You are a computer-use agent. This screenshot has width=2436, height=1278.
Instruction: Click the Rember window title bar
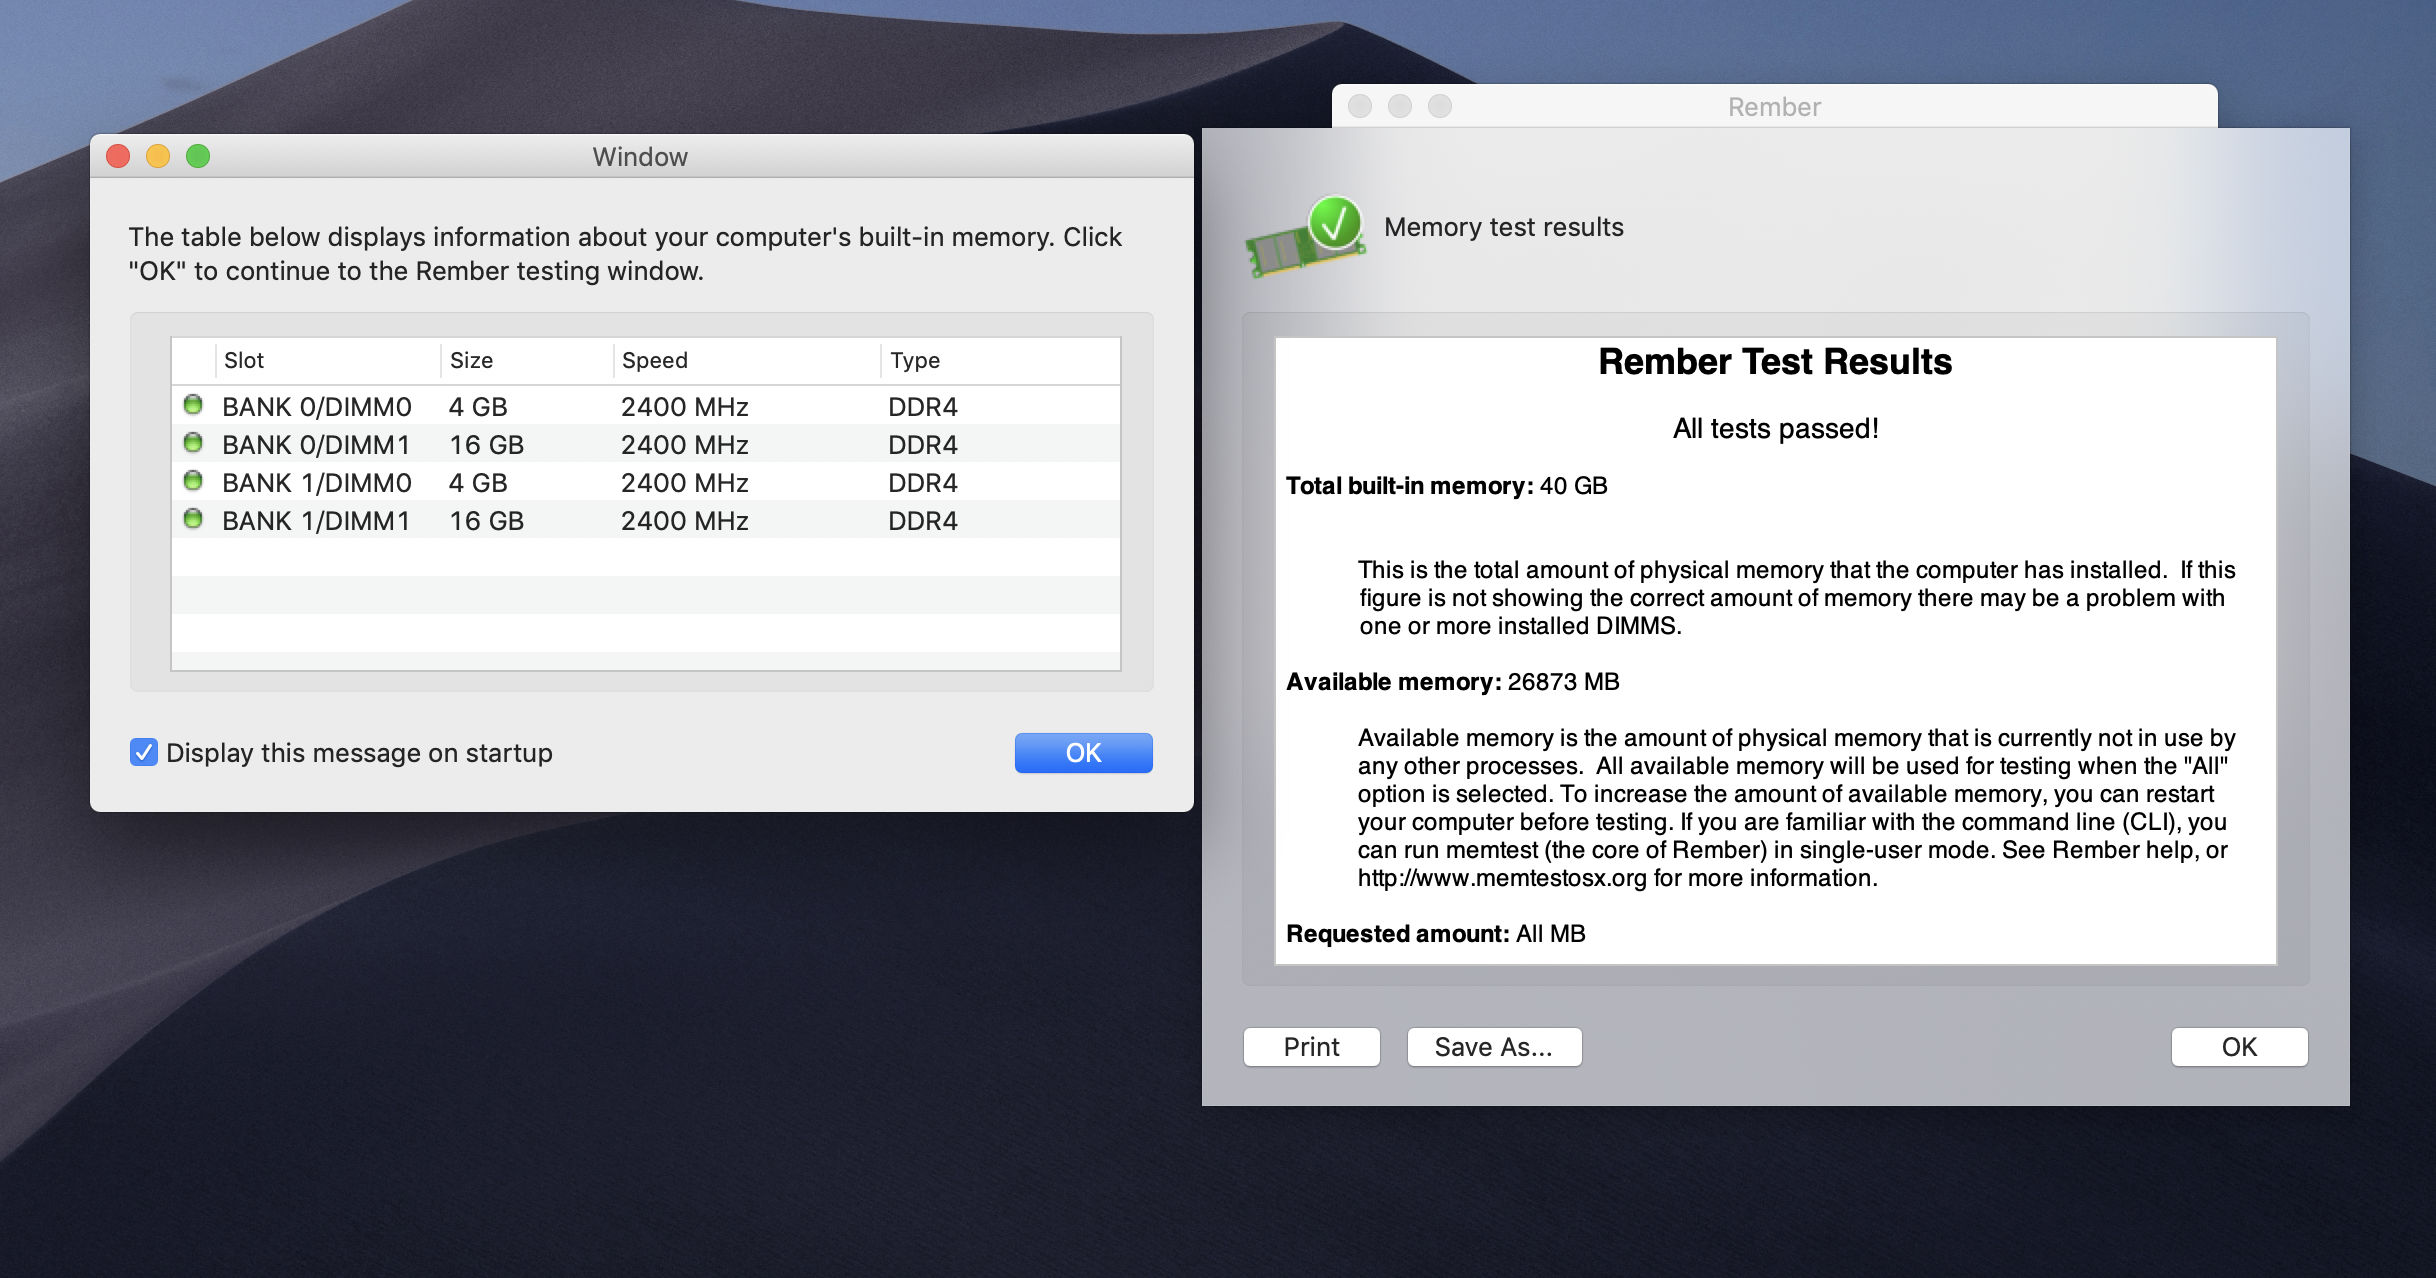coord(1775,106)
